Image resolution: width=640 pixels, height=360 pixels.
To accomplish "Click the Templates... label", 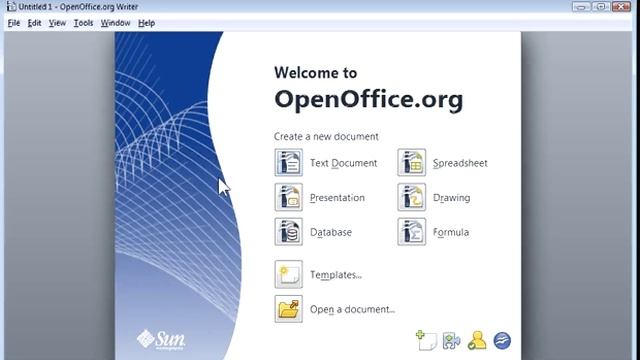I will (x=336, y=275).
